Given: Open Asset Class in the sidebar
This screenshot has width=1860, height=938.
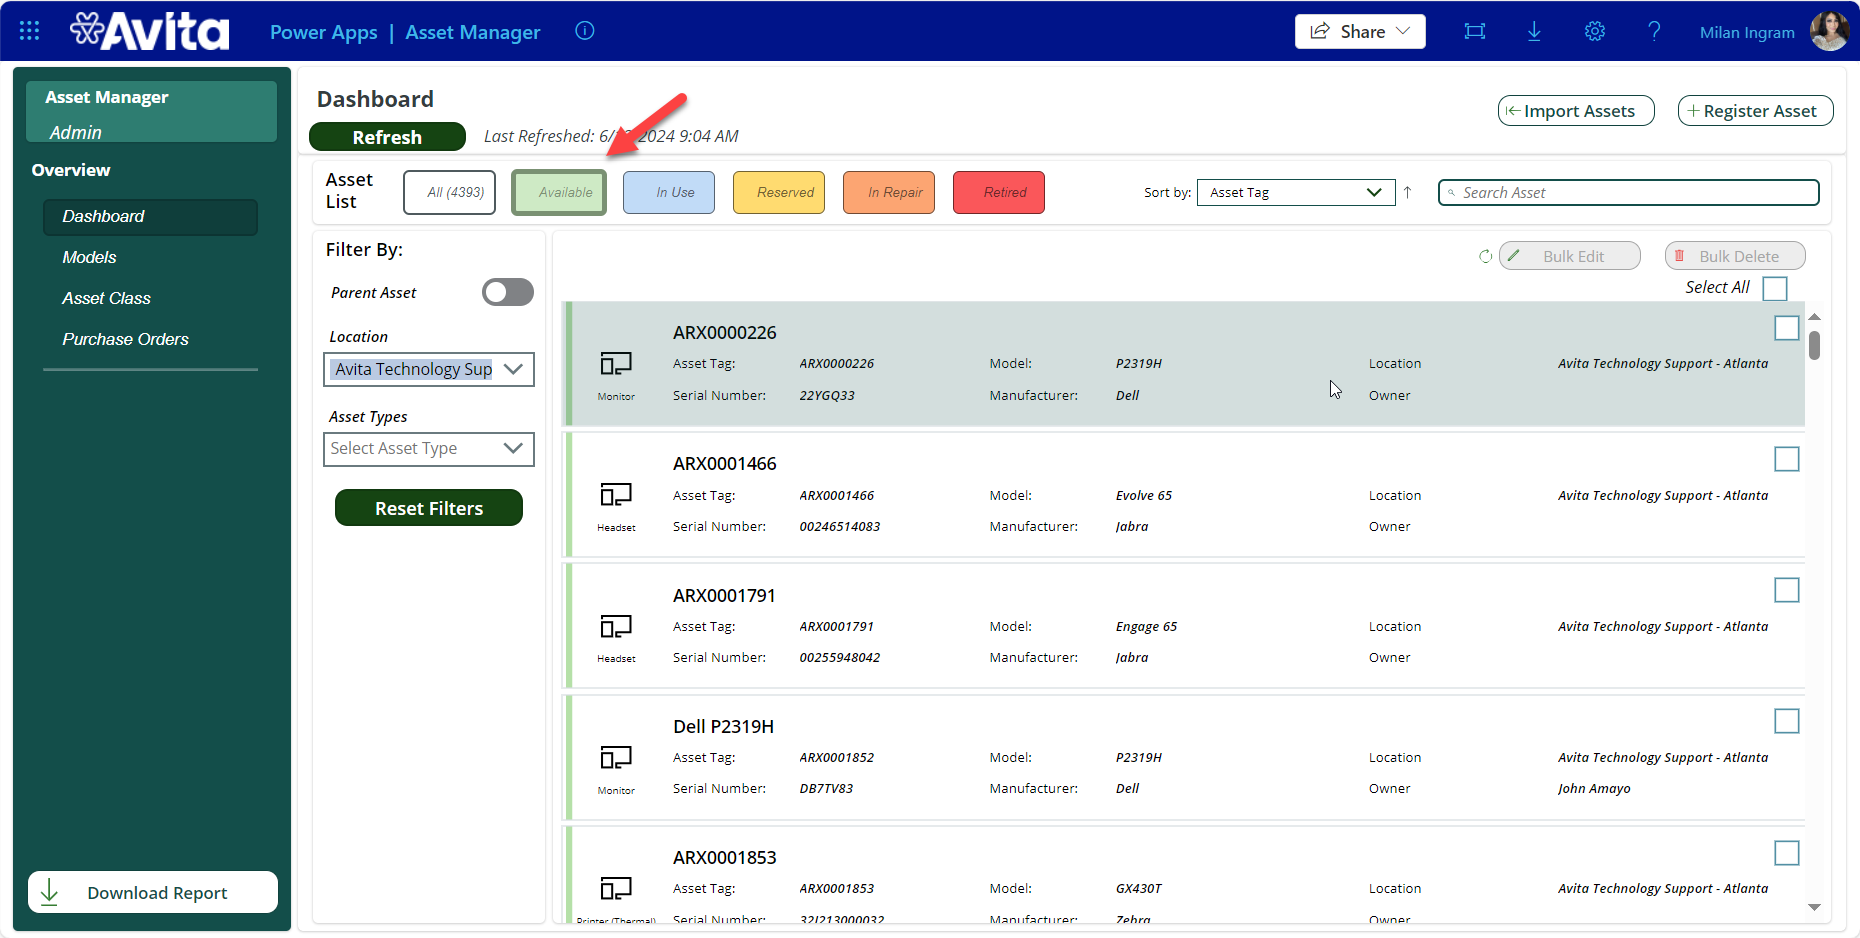Looking at the screenshot, I should [x=106, y=298].
